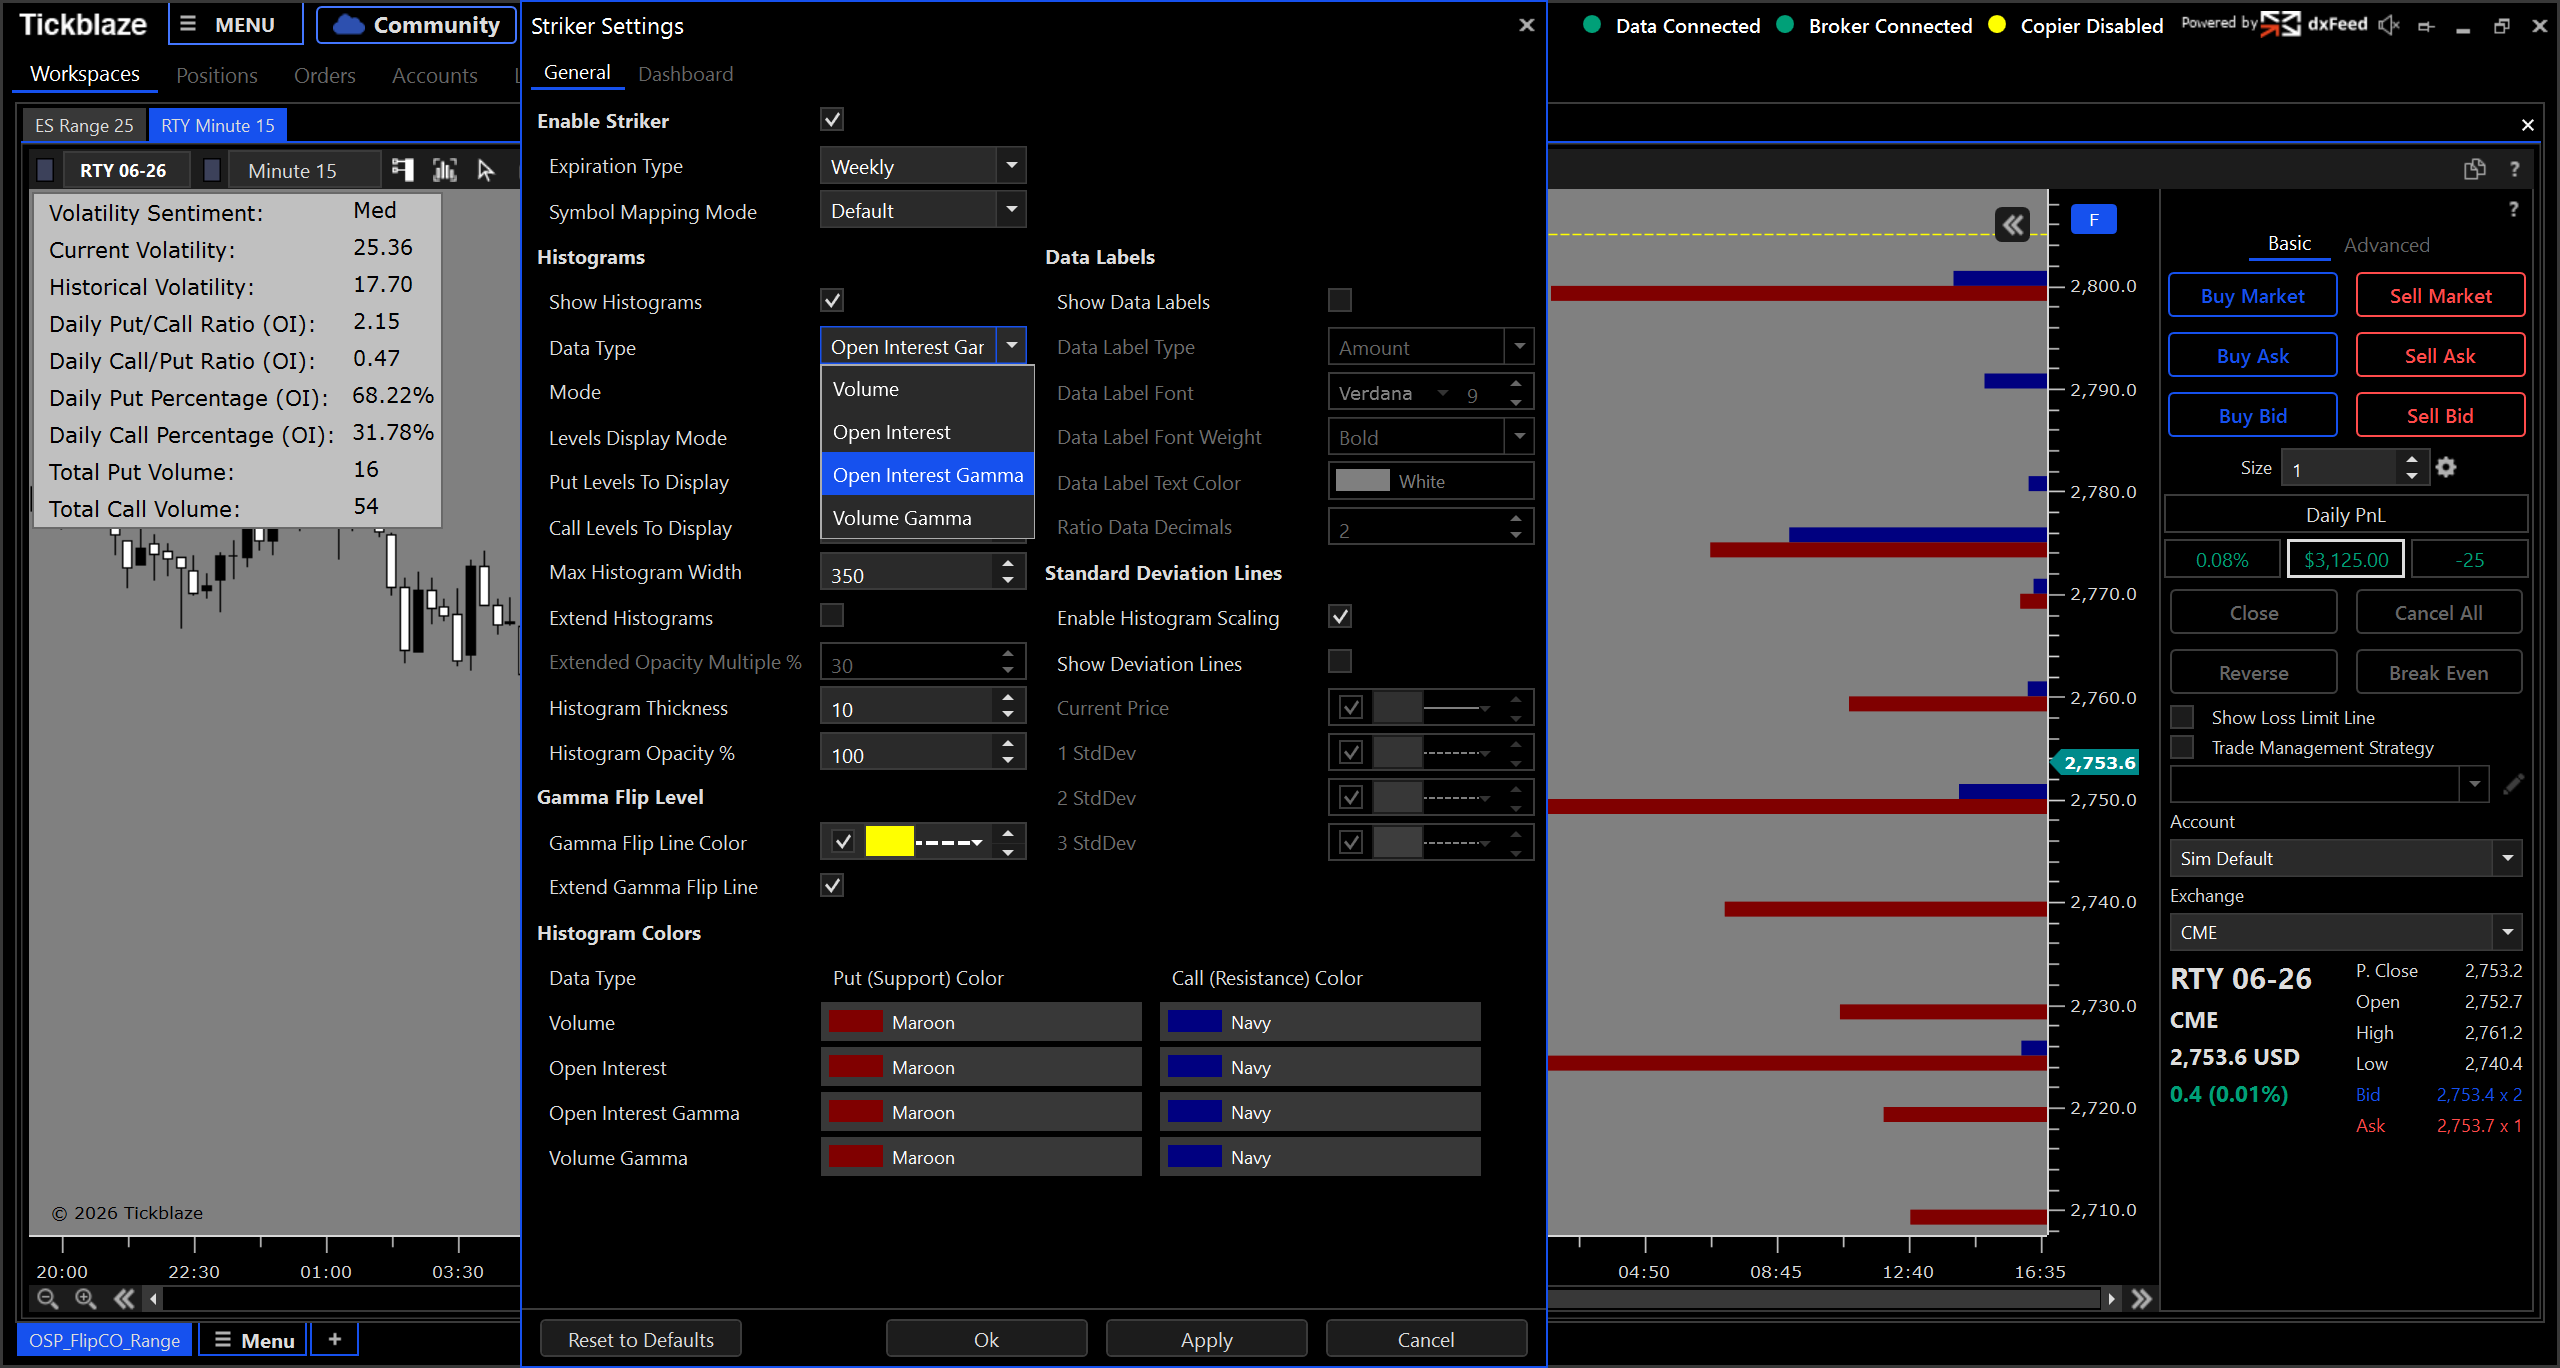2560x1368 pixels.
Task: Click the Community cloud icon
Action: (x=348, y=25)
